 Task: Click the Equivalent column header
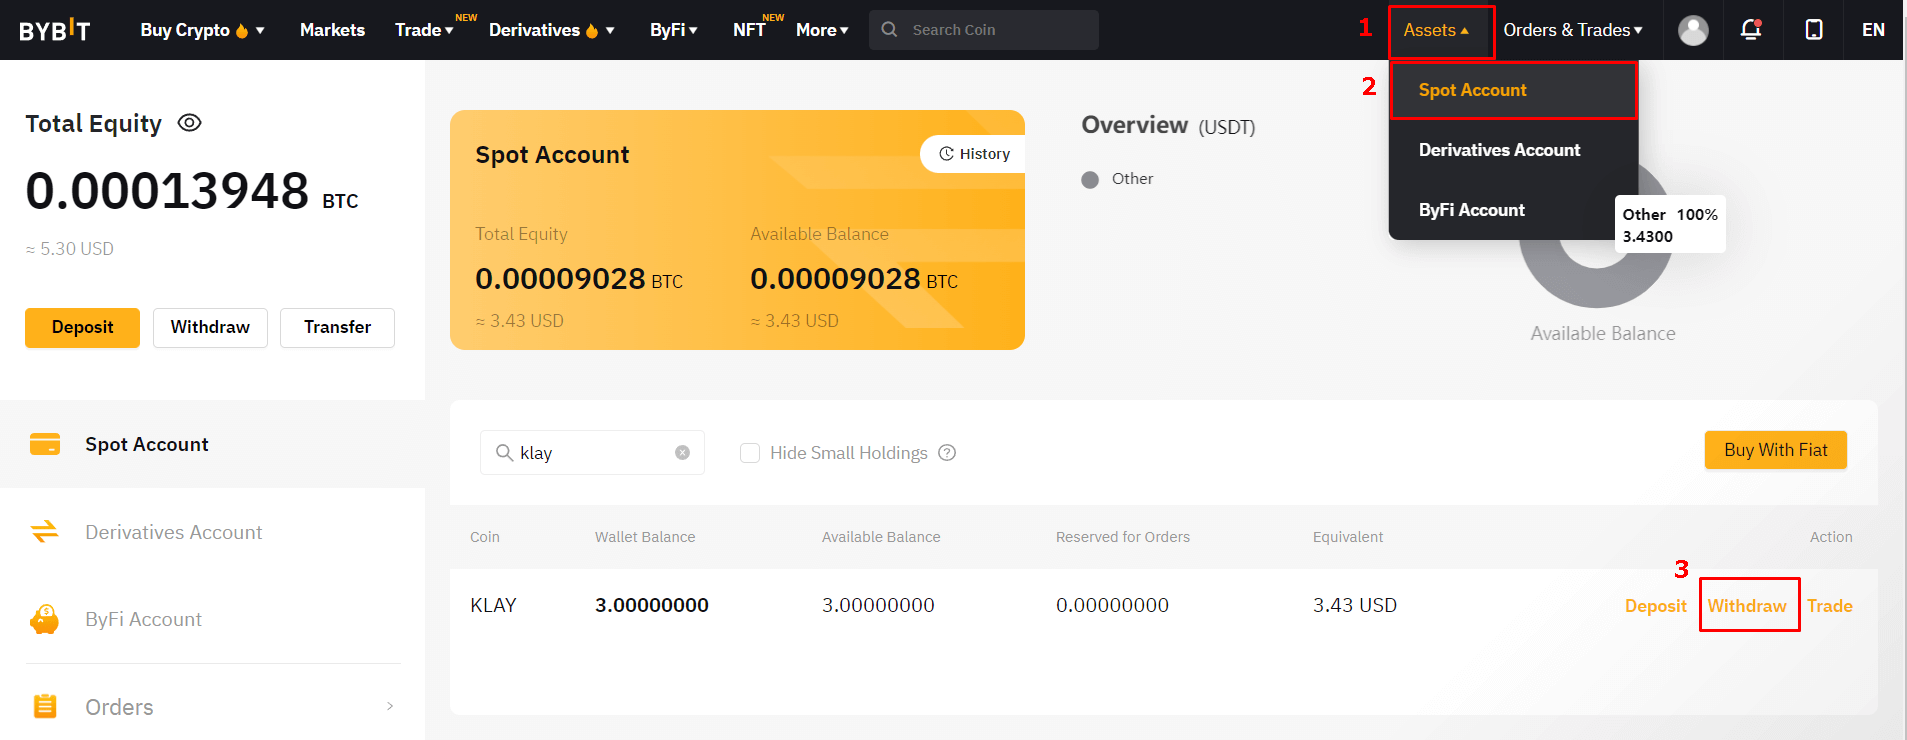pyautogui.click(x=1347, y=537)
